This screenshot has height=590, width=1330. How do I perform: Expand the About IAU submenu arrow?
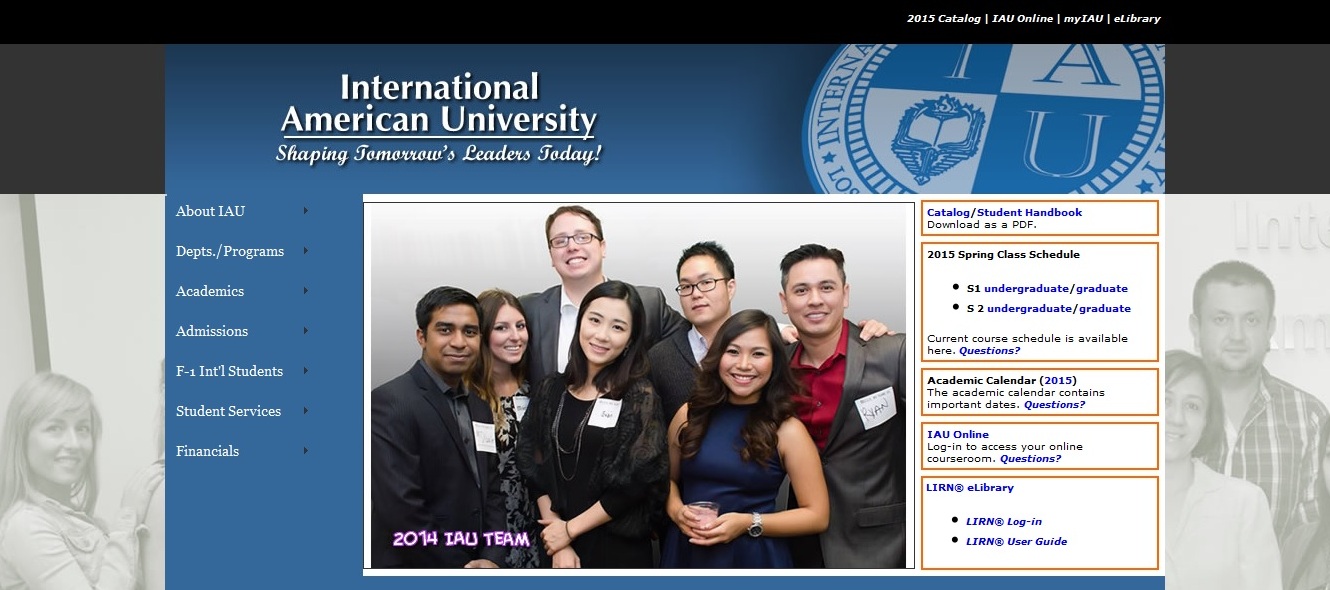click(306, 211)
